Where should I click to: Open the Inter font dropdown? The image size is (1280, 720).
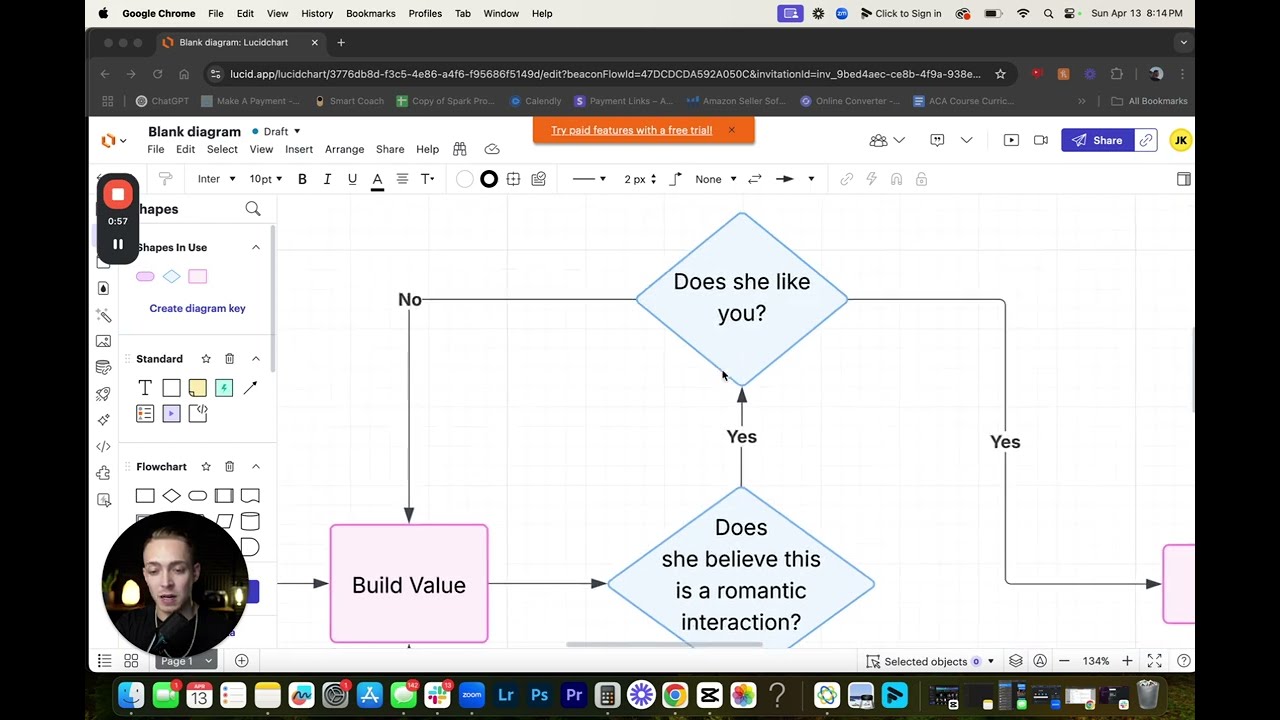(216, 179)
